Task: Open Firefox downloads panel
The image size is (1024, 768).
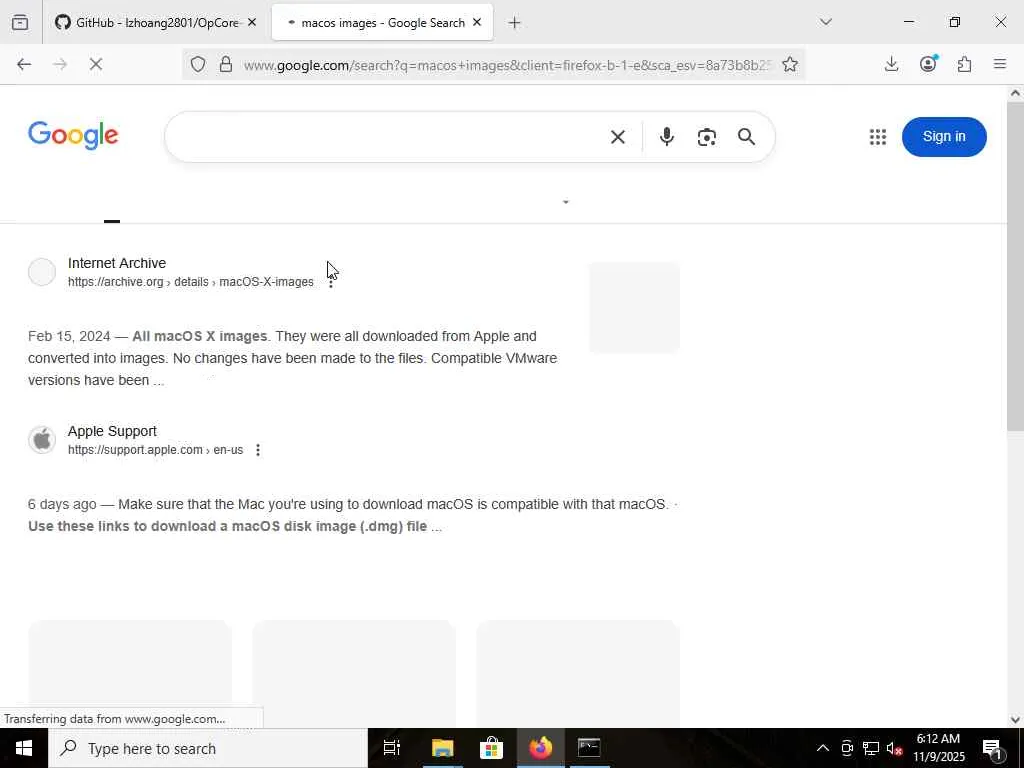Action: (x=891, y=64)
